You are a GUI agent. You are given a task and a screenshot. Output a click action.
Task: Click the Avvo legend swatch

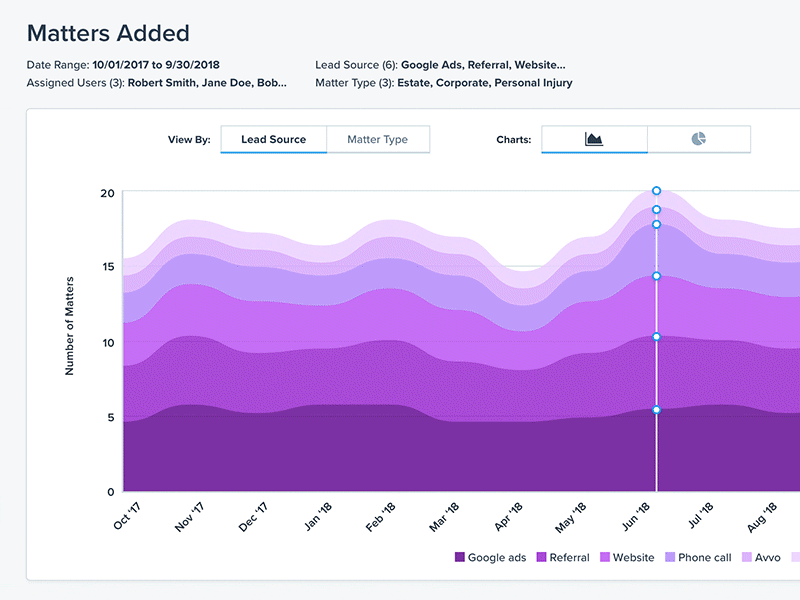coord(745,557)
